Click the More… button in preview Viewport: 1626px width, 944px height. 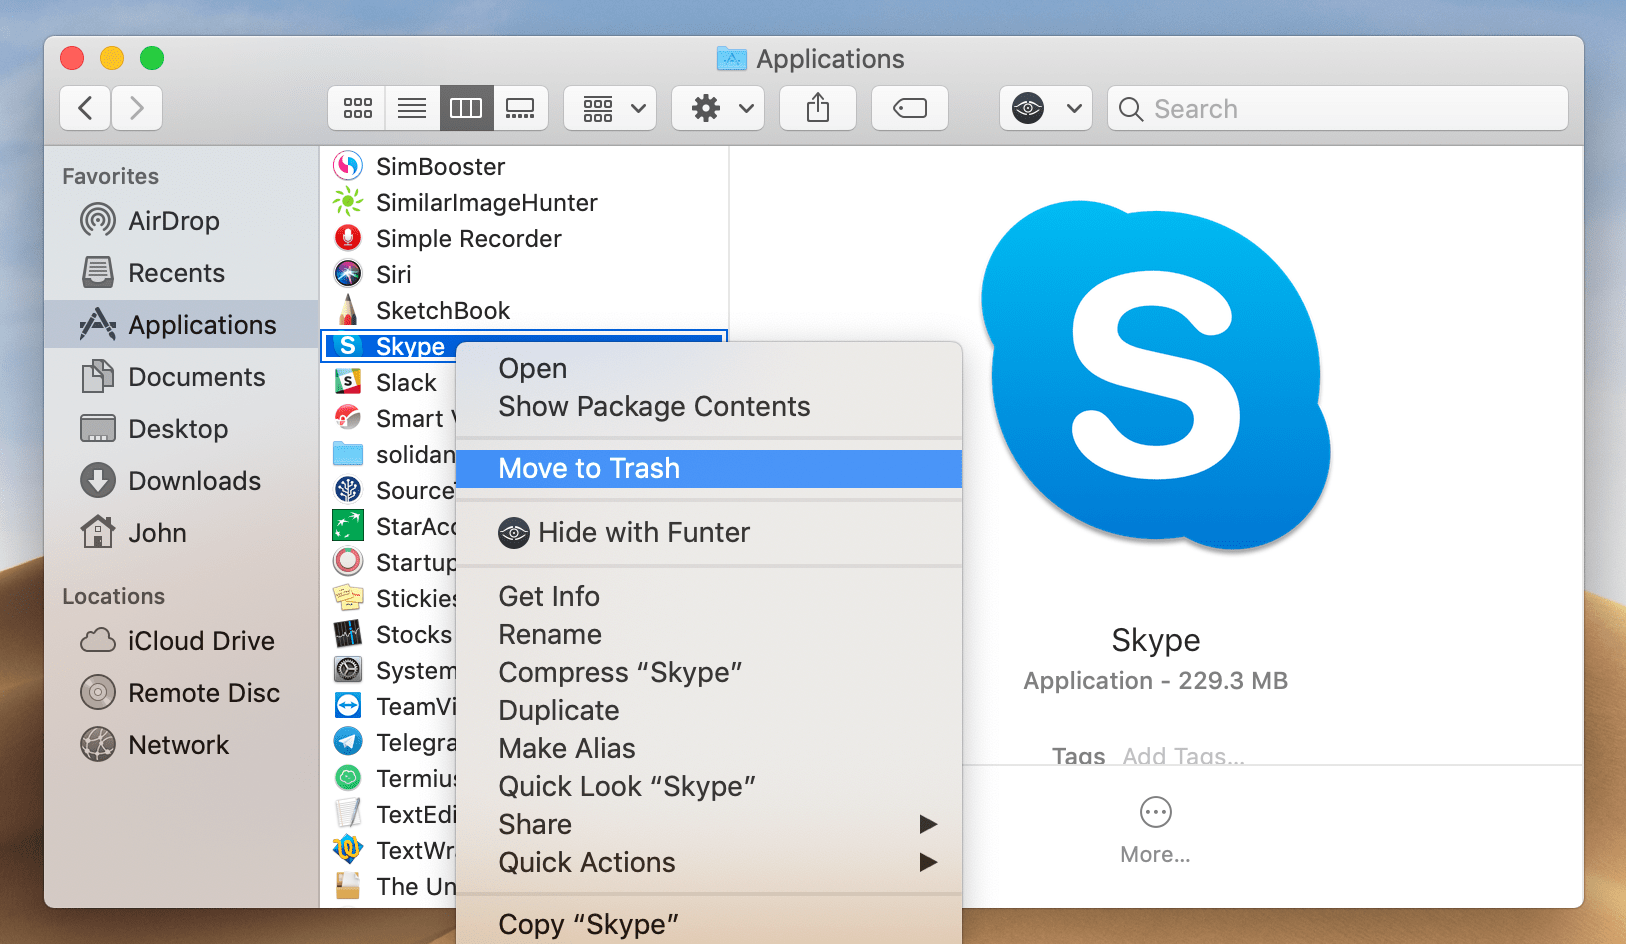(1155, 828)
